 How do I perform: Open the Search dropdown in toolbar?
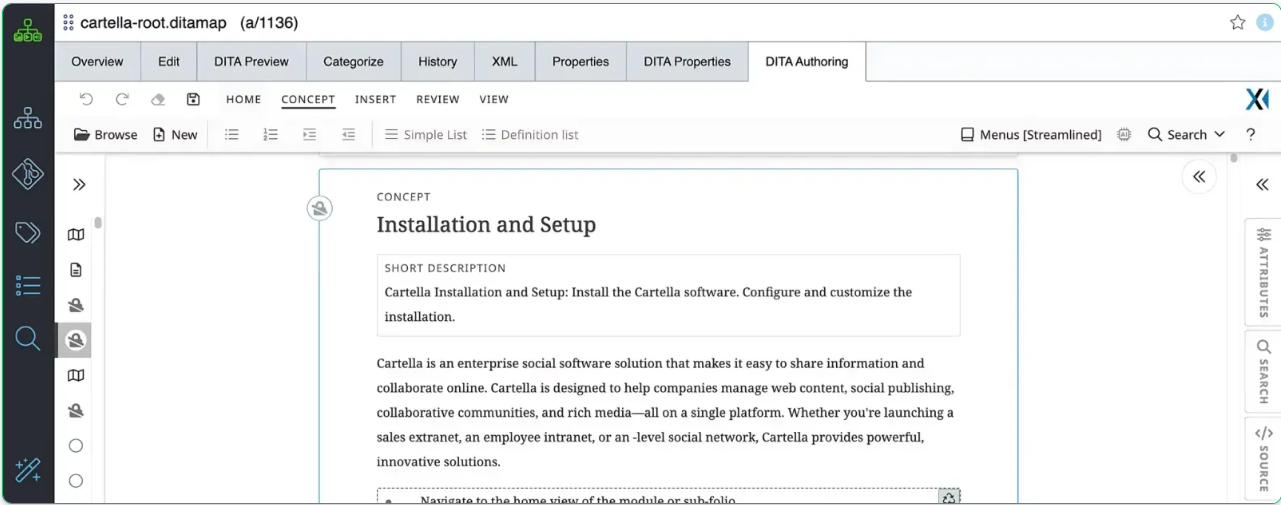point(1186,135)
